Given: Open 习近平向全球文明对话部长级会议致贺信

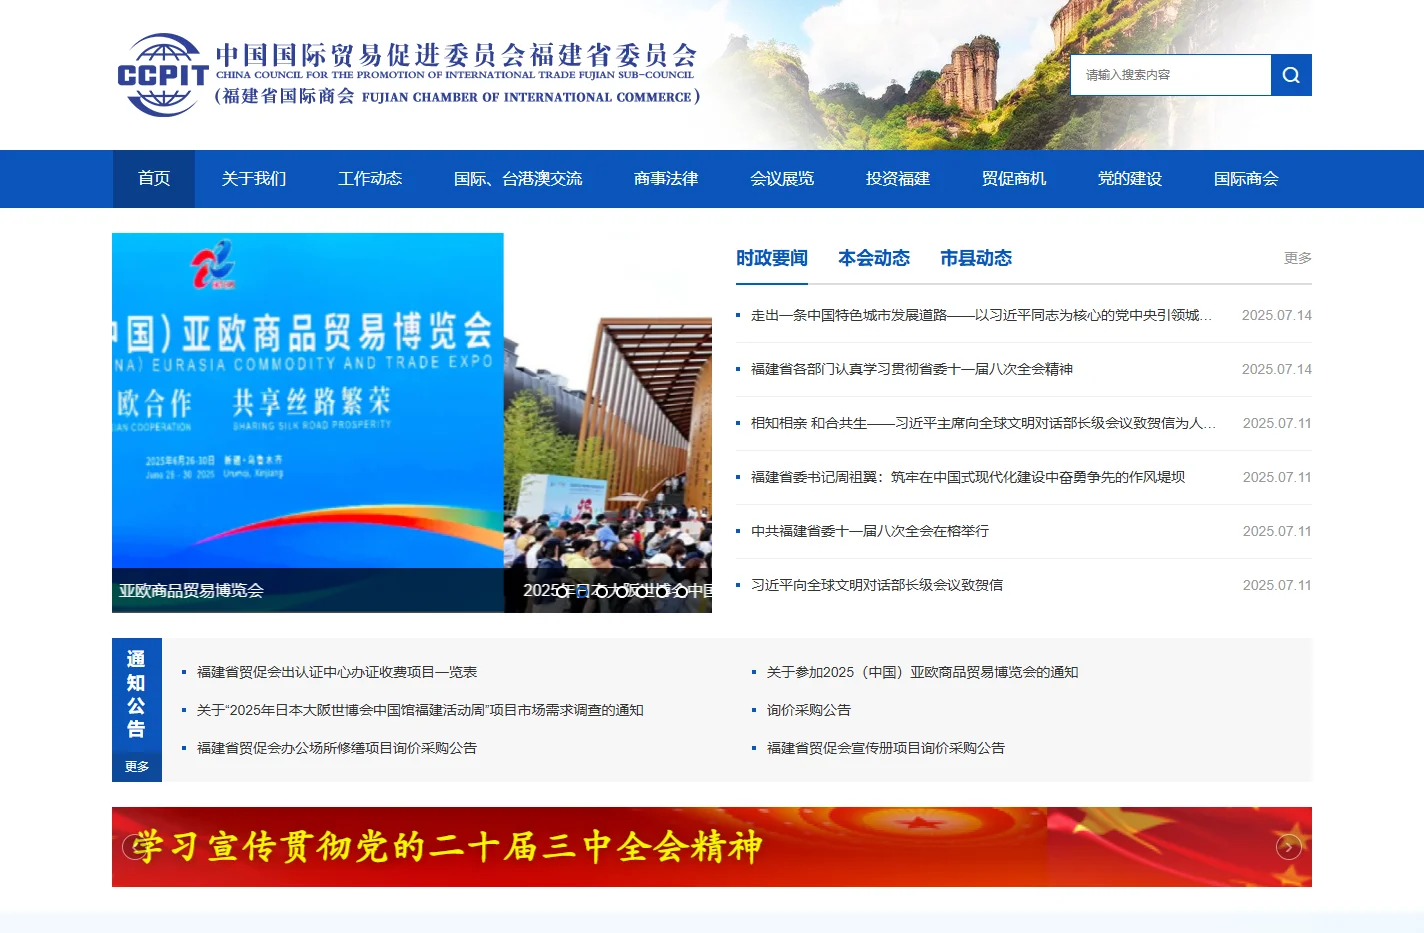Looking at the screenshot, I should point(877,585).
